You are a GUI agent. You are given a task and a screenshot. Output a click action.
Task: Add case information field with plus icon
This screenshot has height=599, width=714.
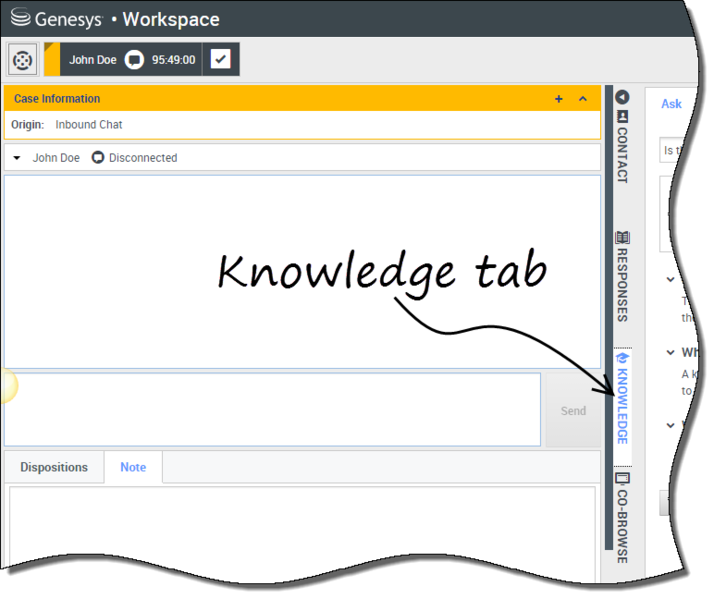pos(559,99)
